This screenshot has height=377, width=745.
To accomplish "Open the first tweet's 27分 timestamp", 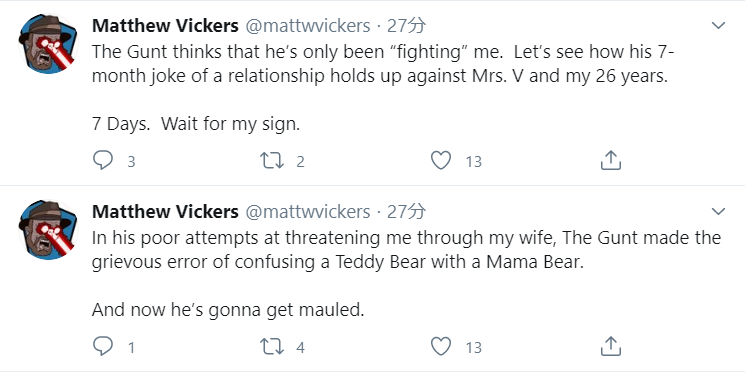I will pos(406,26).
